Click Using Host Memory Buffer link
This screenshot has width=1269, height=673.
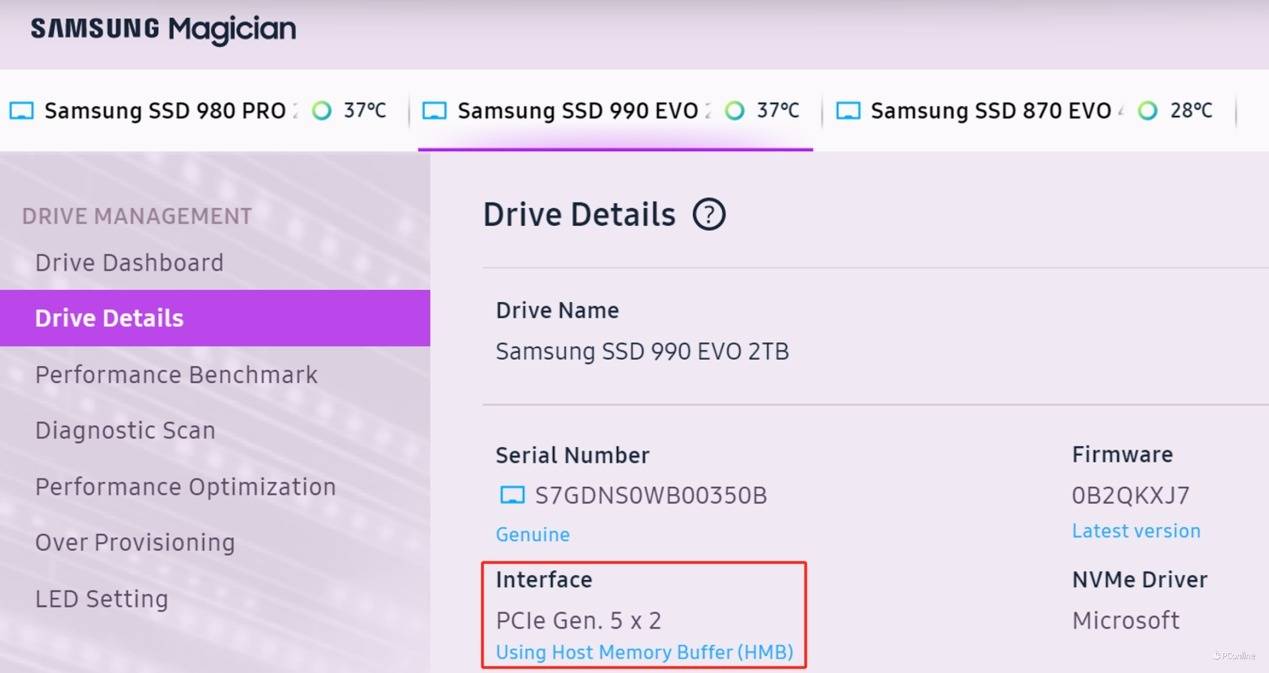click(644, 653)
